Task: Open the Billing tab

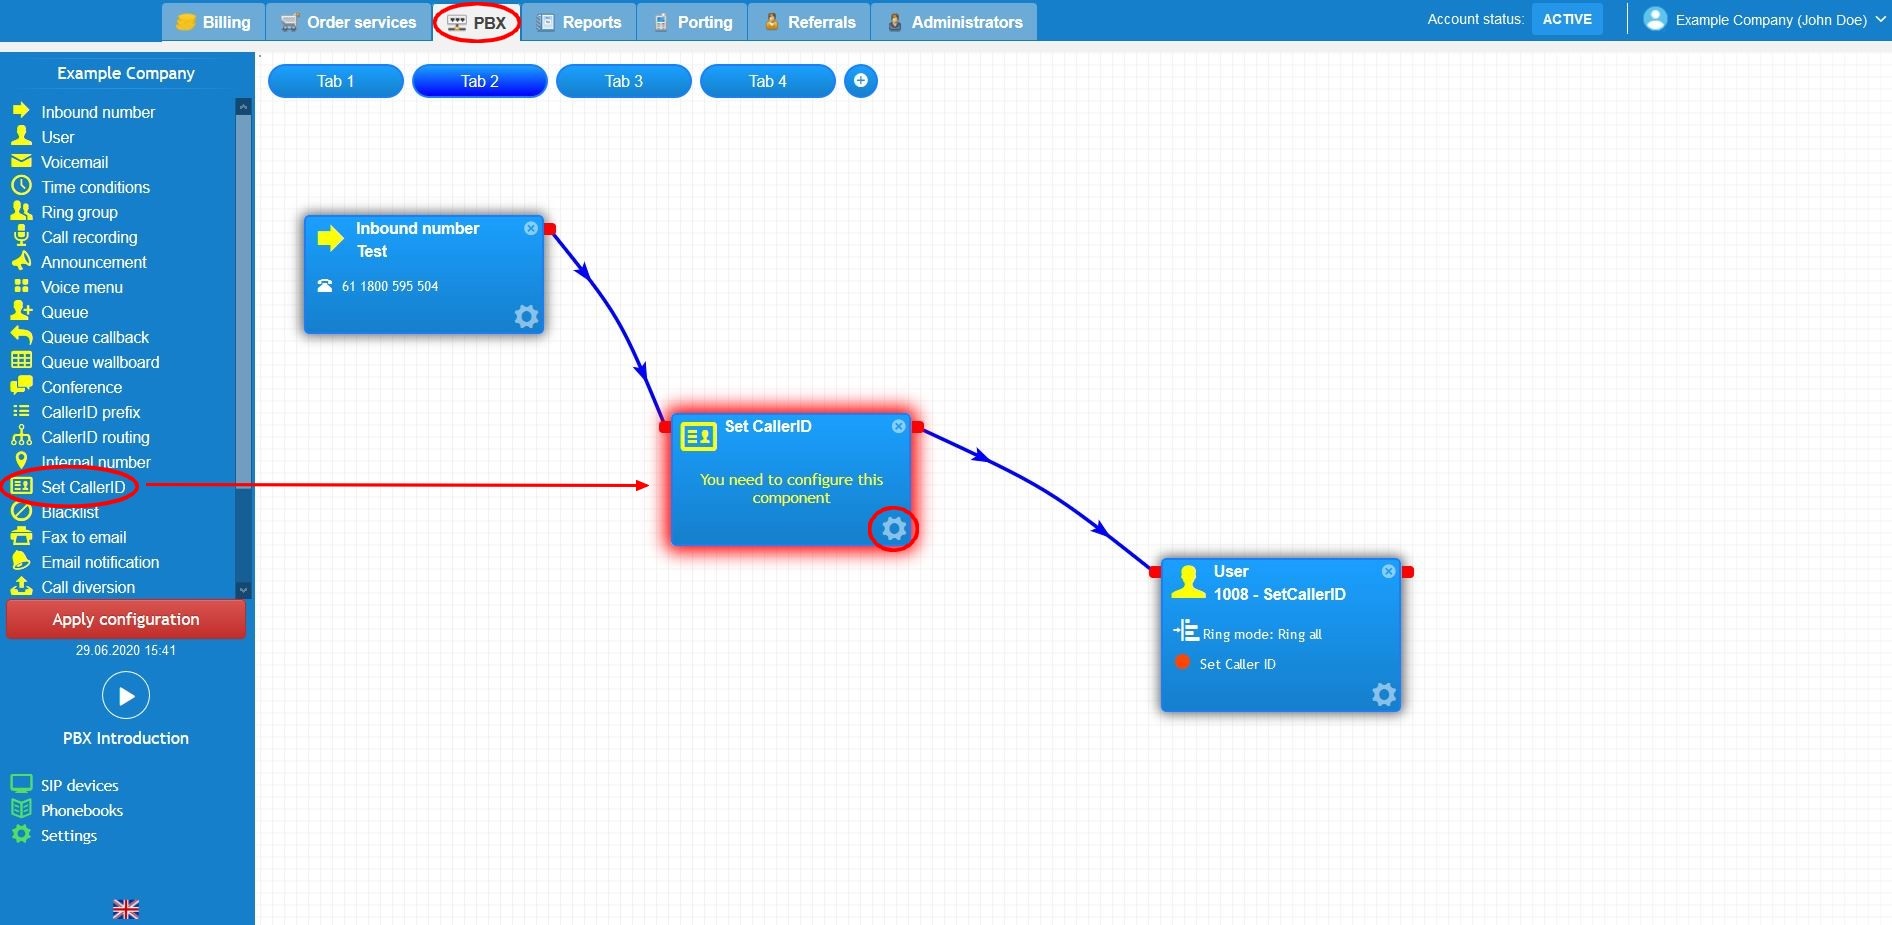Action: point(214,22)
